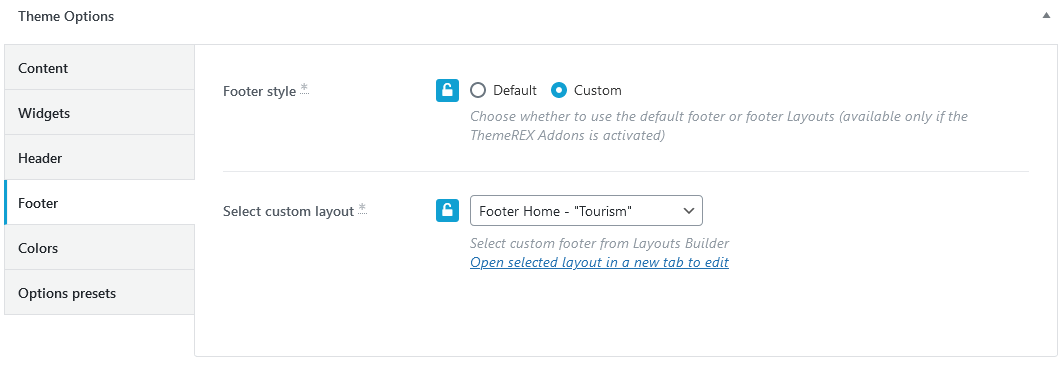Viewport: 1064px width, 367px height.
Task: Open the Footer Home - "Tourism" dropdown
Action: pos(586,211)
